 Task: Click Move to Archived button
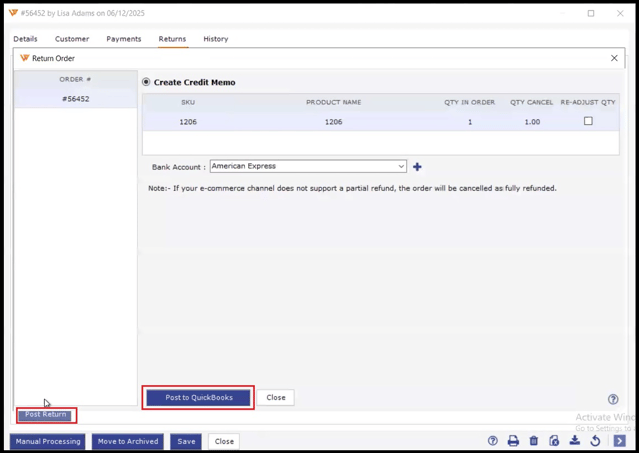coord(128,441)
